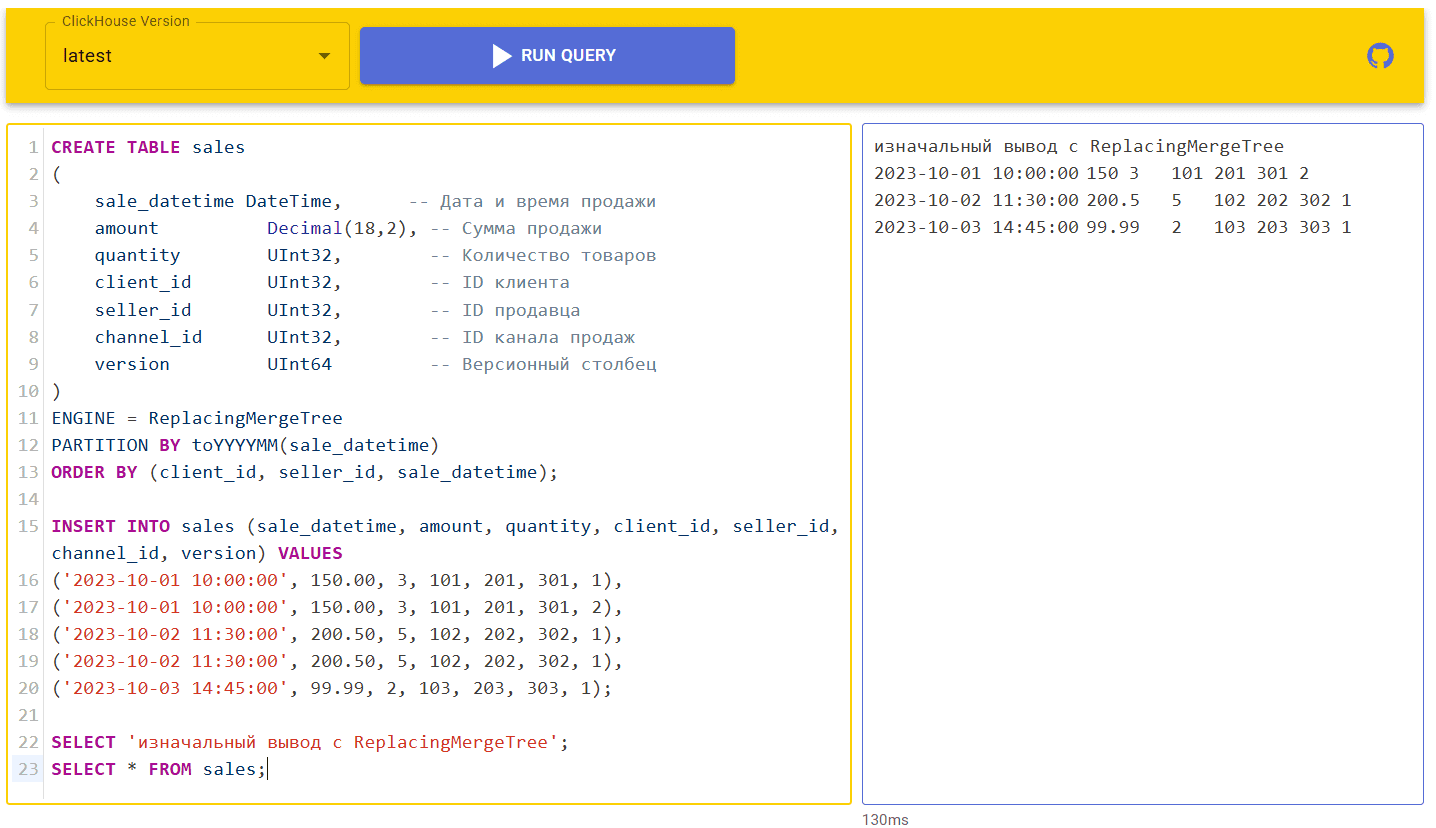Screen dimensions: 1436x828
Task: Click the ORDER BY clause line
Action: coord(304,472)
